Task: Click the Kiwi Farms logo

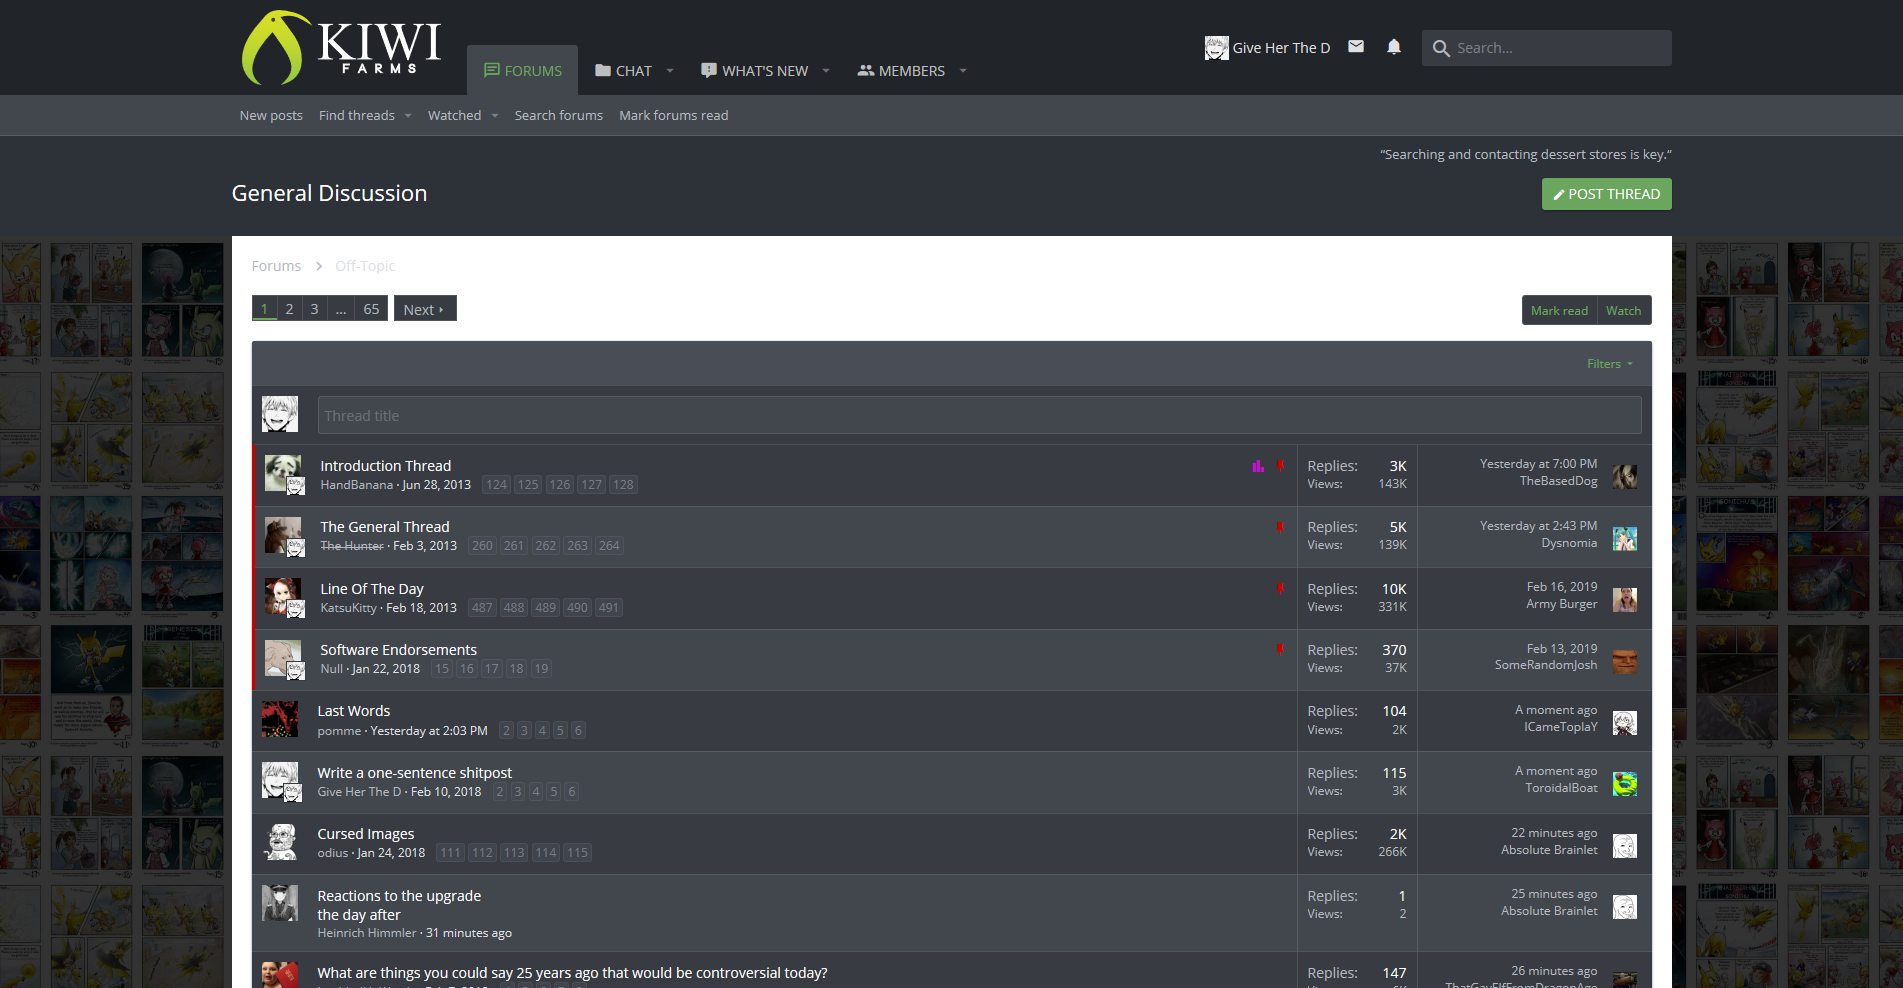Action: click(x=340, y=47)
